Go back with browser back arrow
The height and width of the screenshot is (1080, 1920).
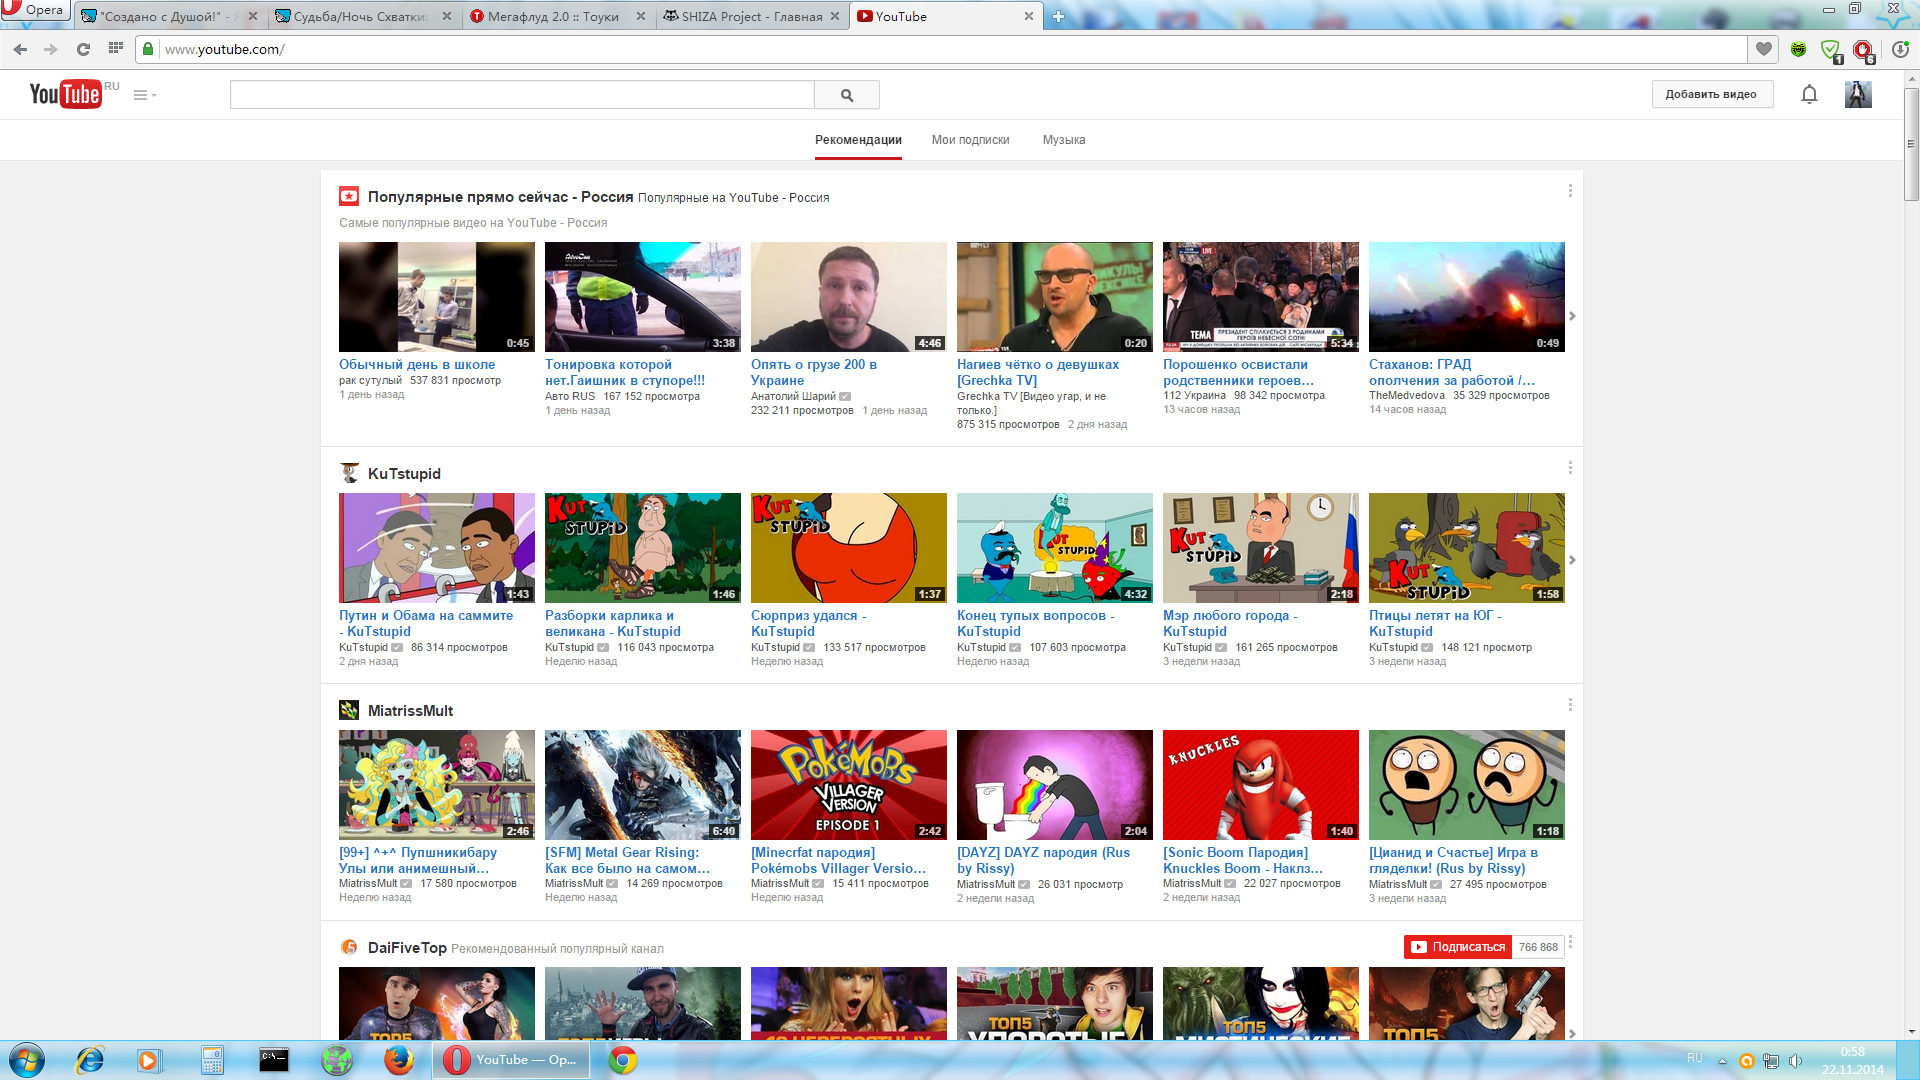(x=20, y=49)
